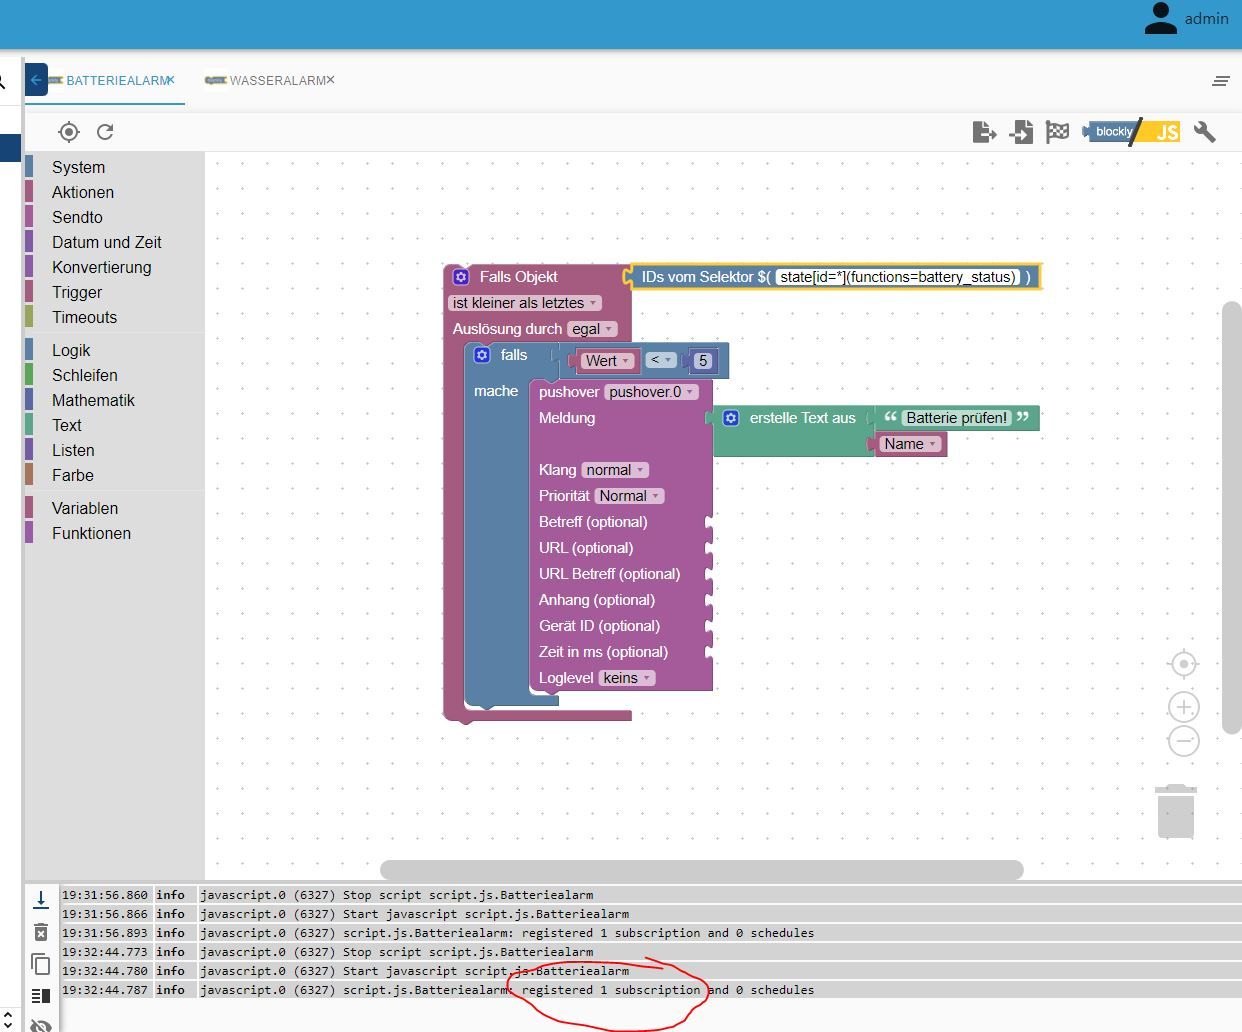Open the 'ist kleiner als letztes' dropdown
Viewport: 1242px width, 1032px height.
point(525,303)
